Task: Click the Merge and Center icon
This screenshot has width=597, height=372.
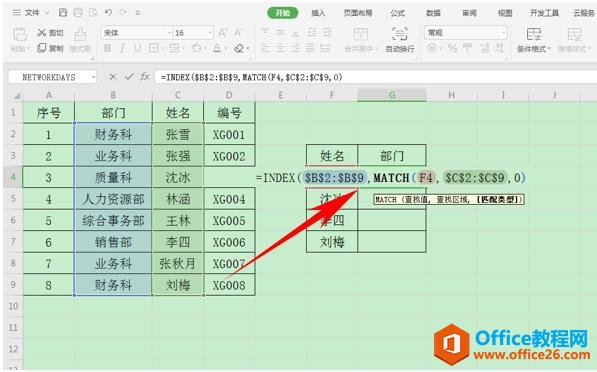Action: (361, 34)
